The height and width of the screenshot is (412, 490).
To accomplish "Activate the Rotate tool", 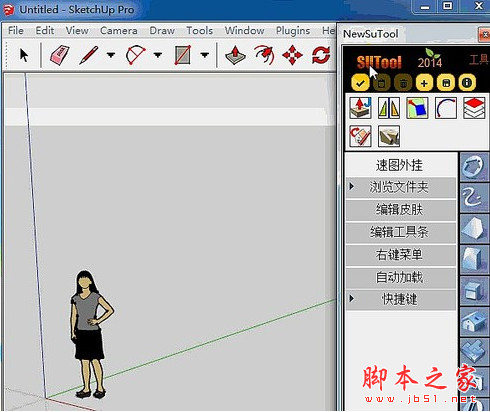I will 321,55.
